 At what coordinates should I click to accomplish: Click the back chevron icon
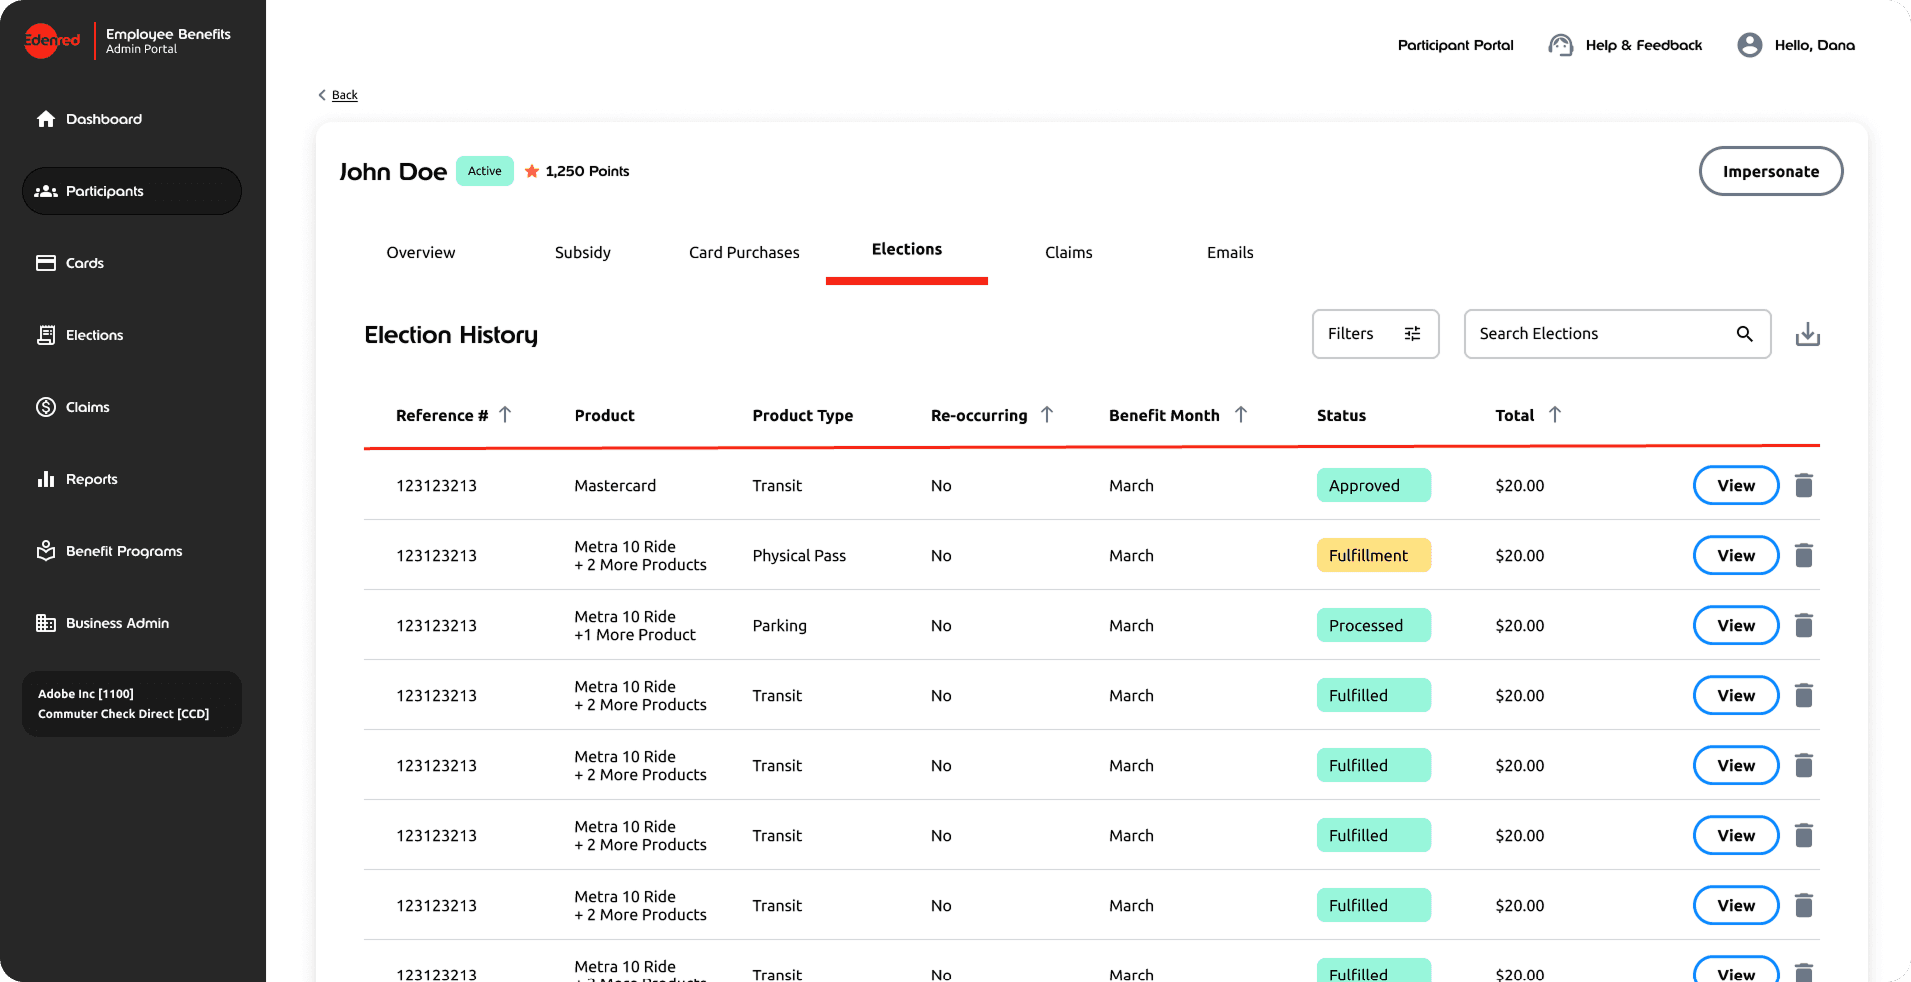[x=322, y=95]
